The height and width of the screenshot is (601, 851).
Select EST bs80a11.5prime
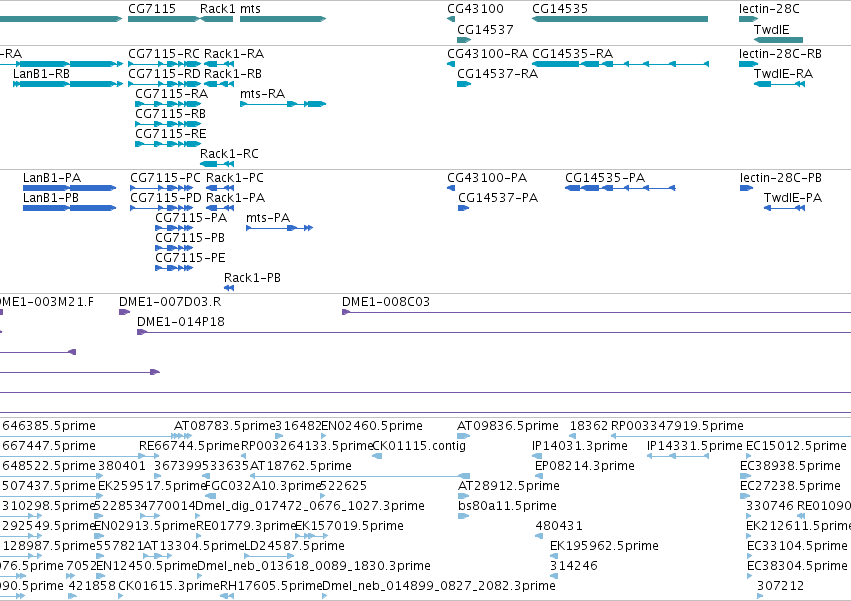tap(507, 507)
